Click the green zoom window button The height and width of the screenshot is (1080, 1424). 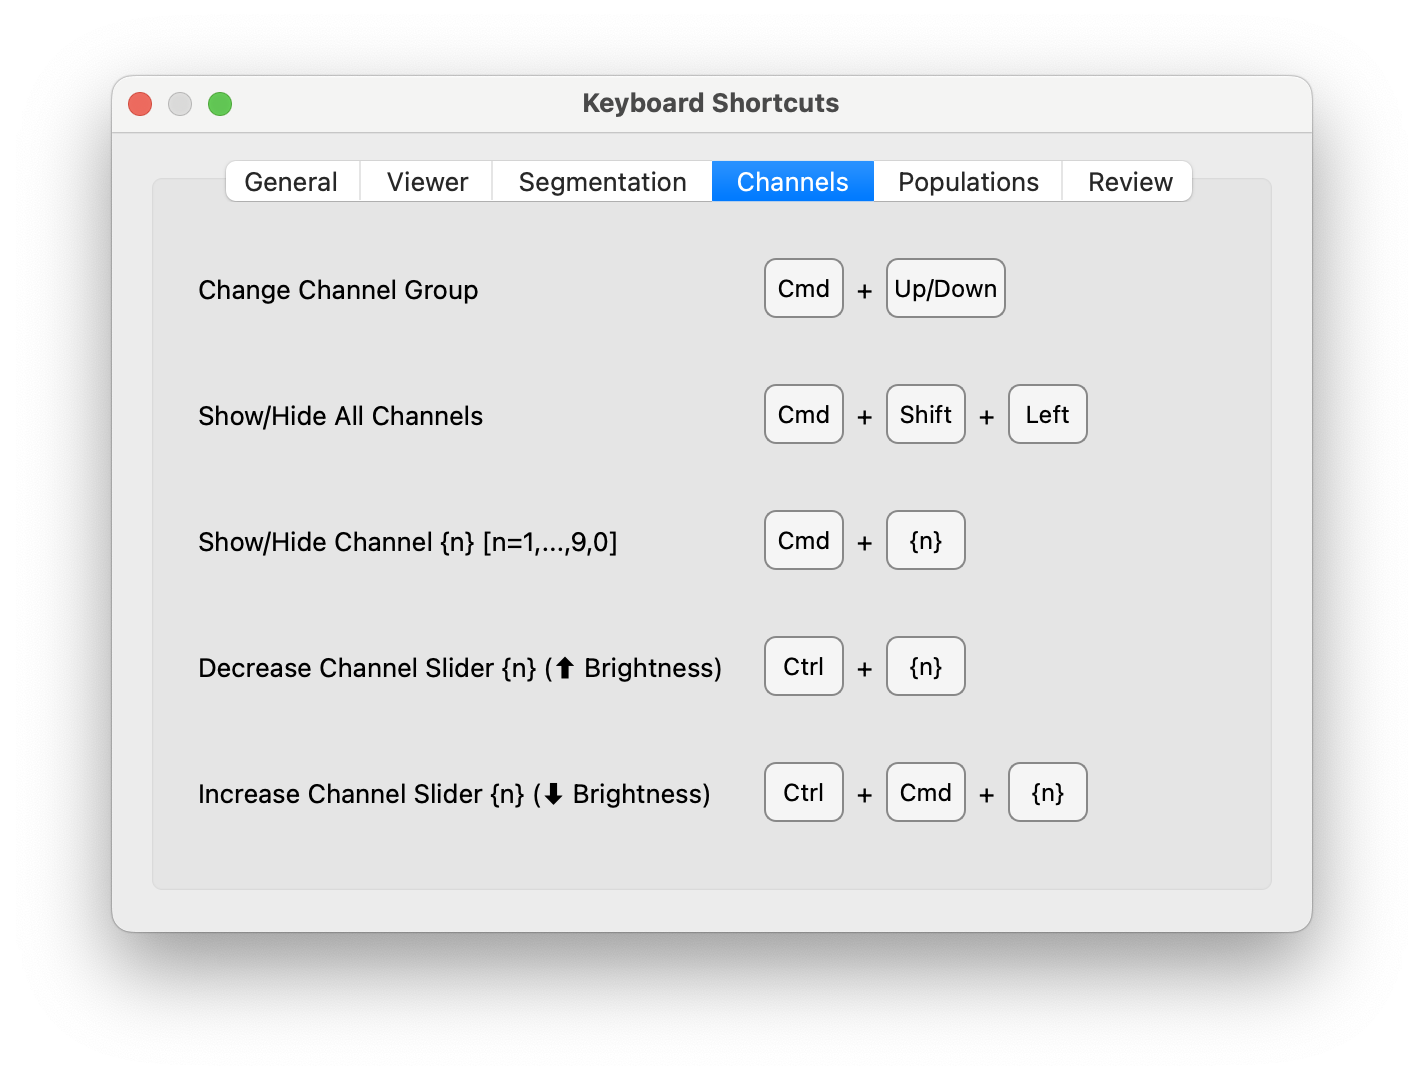click(x=220, y=103)
